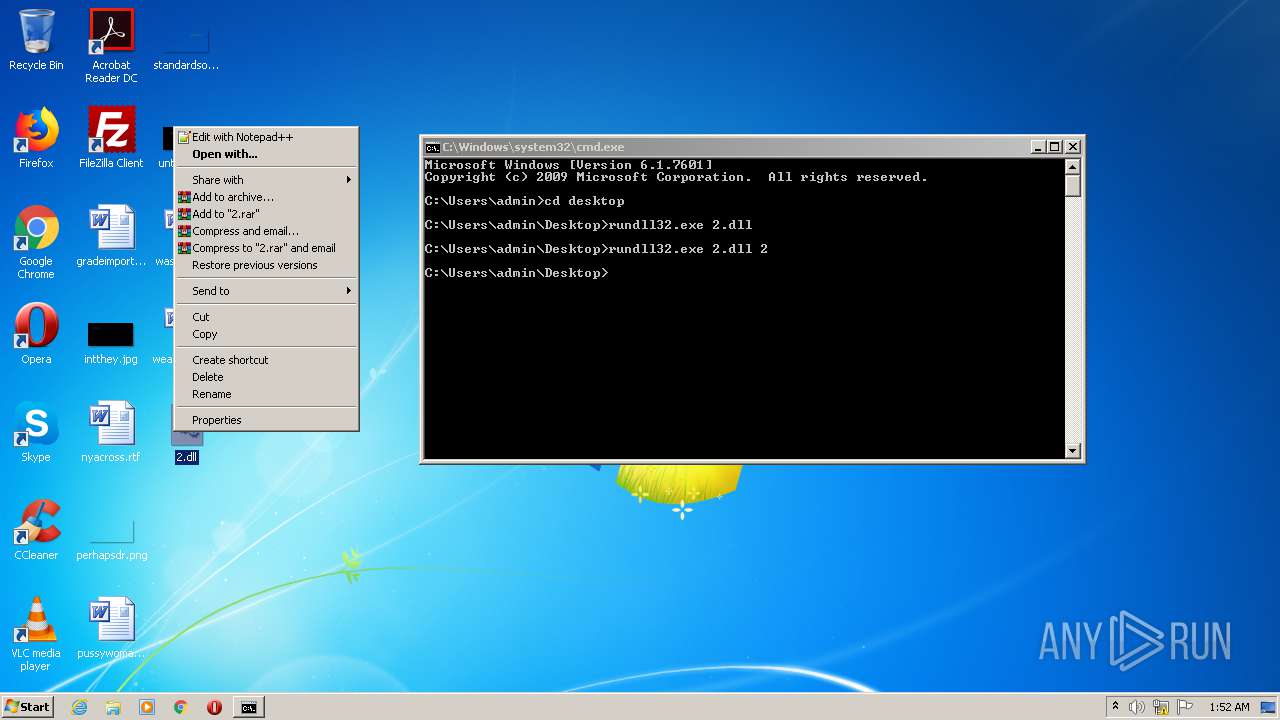Viewport: 1280px width, 720px height.
Task: Click the taskbar clock 1:52 AM
Action: [1229, 707]
